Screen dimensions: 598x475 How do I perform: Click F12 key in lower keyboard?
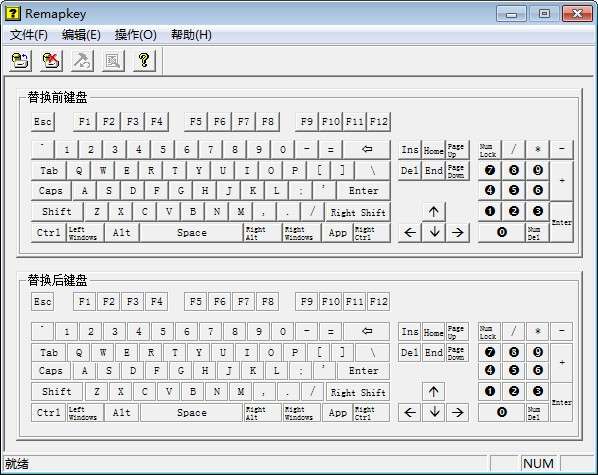click(378, 301)
